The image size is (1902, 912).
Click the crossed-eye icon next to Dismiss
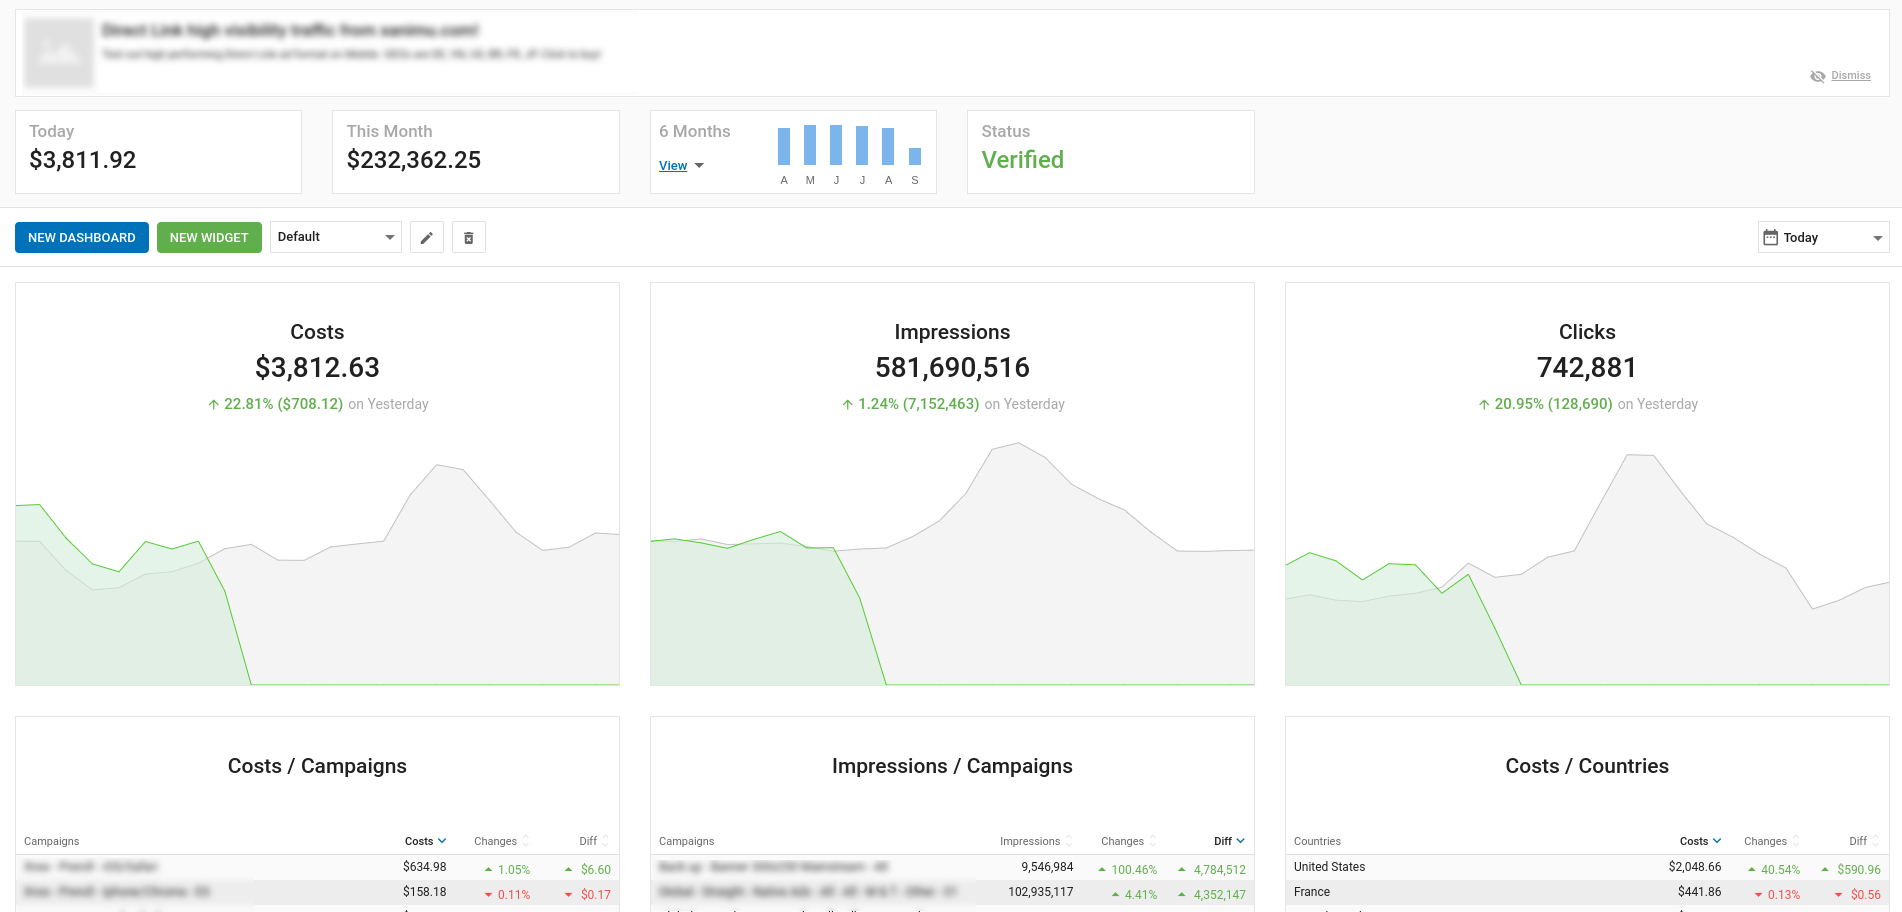pos(1817,76)
